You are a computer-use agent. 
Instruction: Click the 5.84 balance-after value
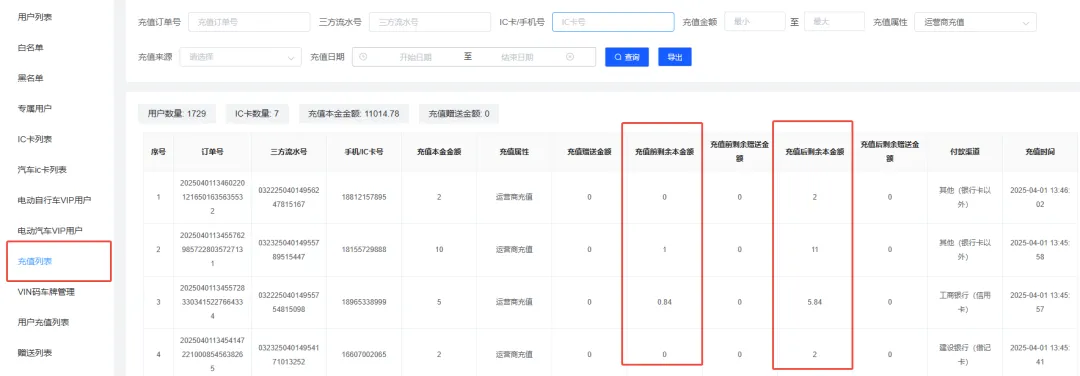pos(815,302)
